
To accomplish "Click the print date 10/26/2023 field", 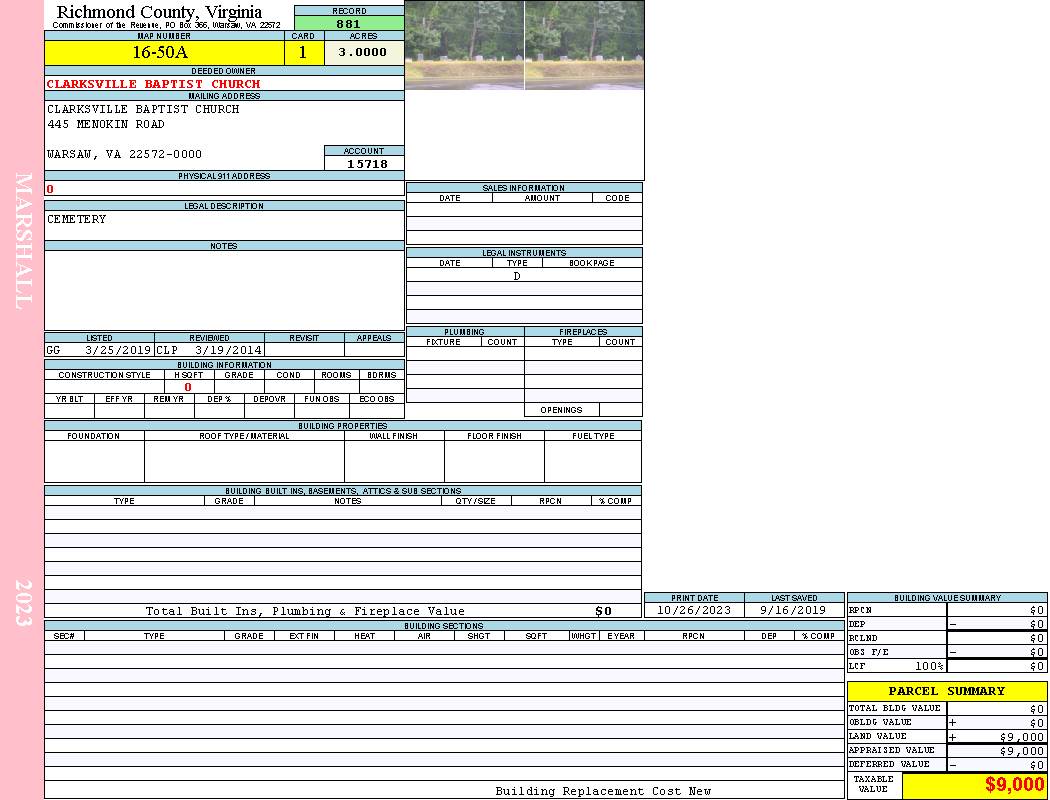I will 694,610.
